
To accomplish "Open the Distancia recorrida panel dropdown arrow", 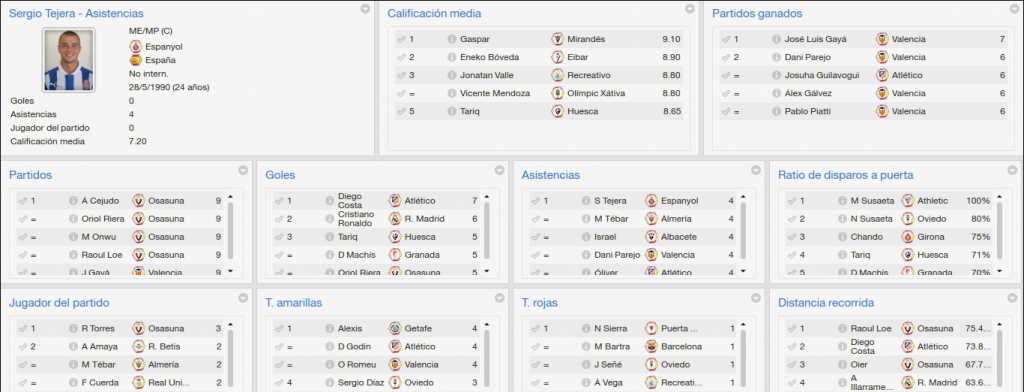I will coord(1012,298).
